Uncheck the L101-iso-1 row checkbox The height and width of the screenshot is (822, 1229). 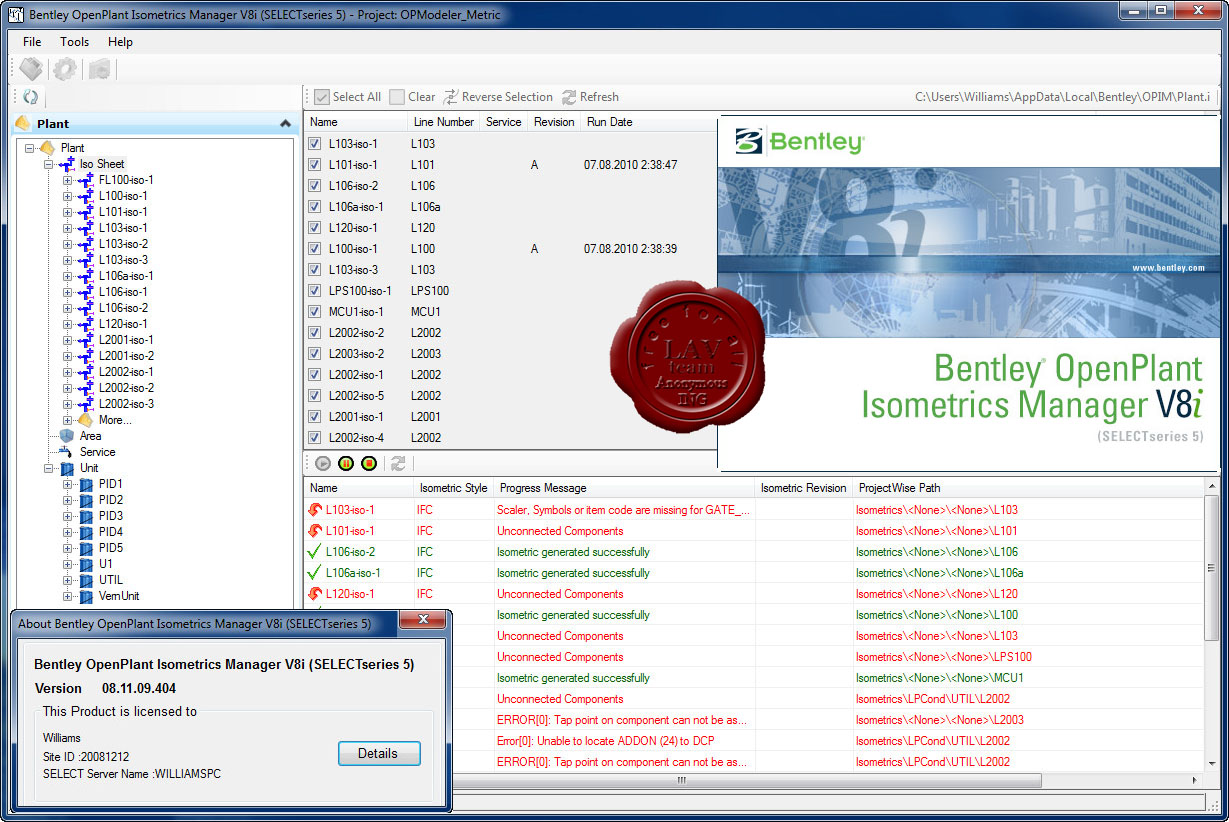coord(315,165)
